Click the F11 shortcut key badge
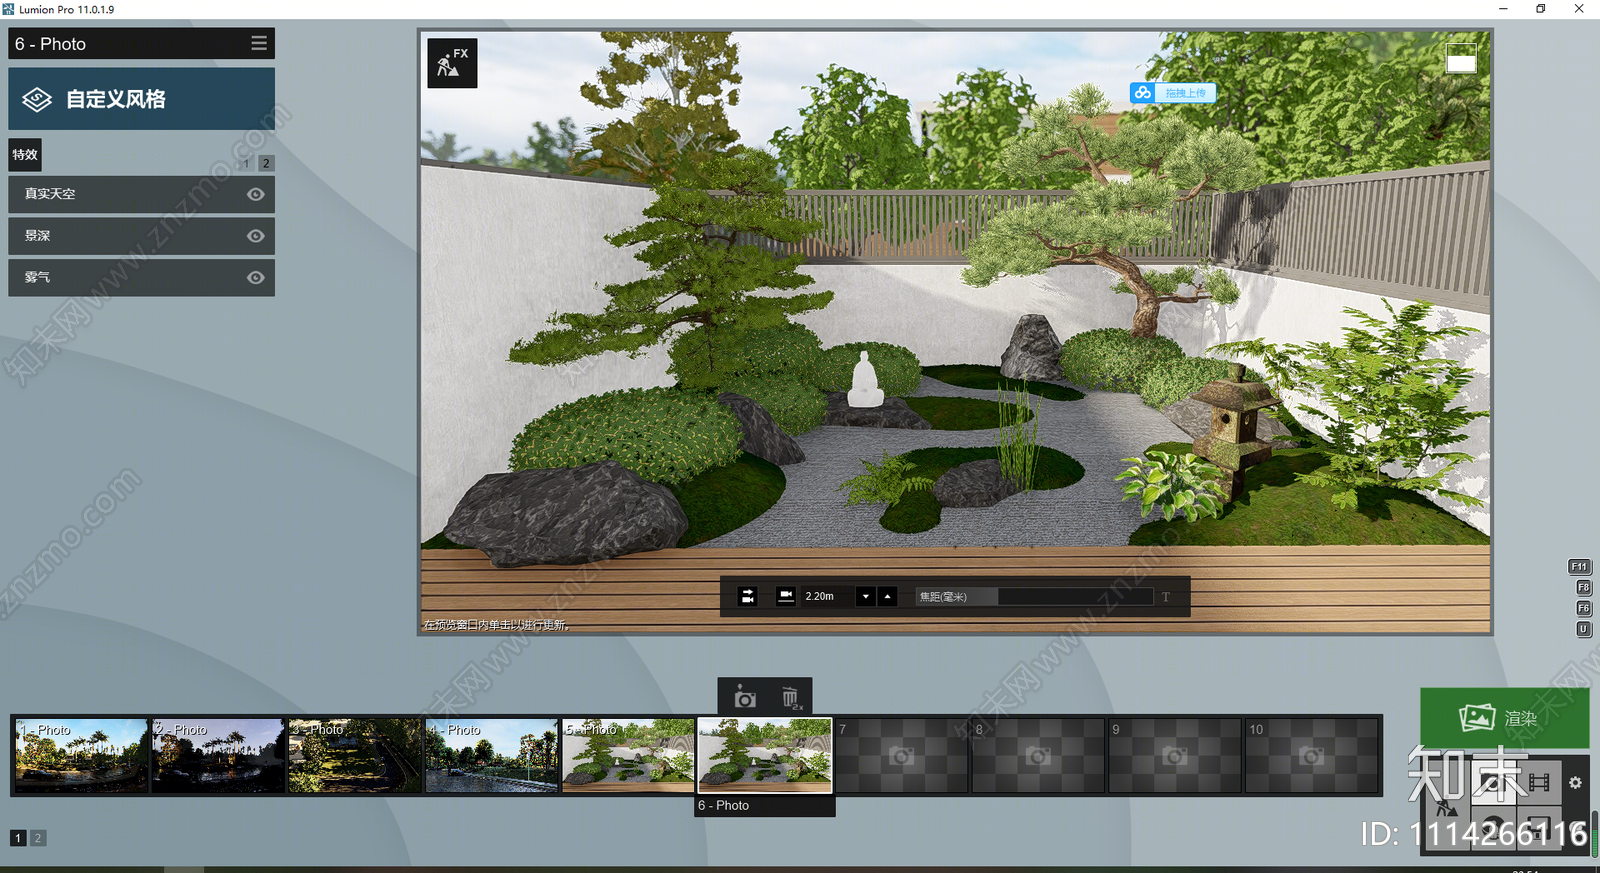The width and height of the screenshot is (1600, 873). (x=1579, y=567)
